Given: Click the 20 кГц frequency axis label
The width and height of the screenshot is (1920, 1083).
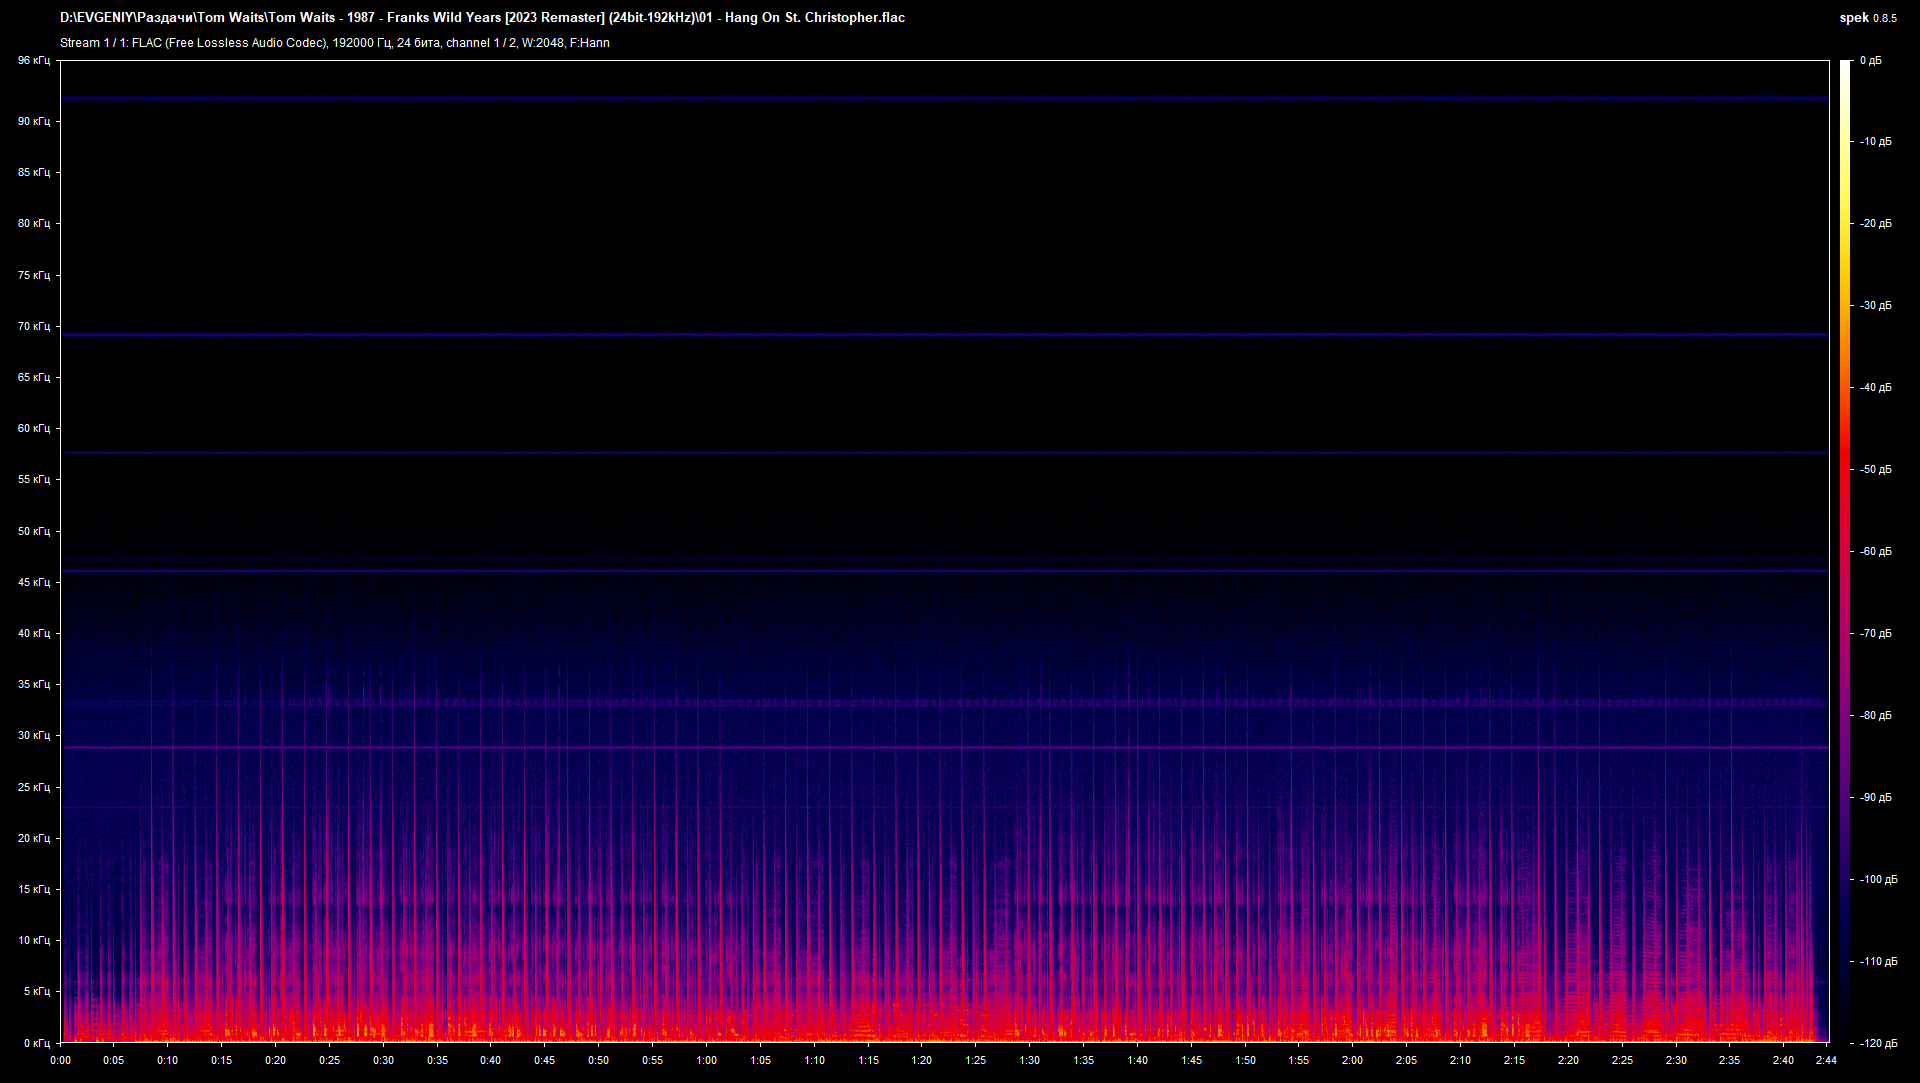Looking at the screenshot, I should [x=33, y=838].
